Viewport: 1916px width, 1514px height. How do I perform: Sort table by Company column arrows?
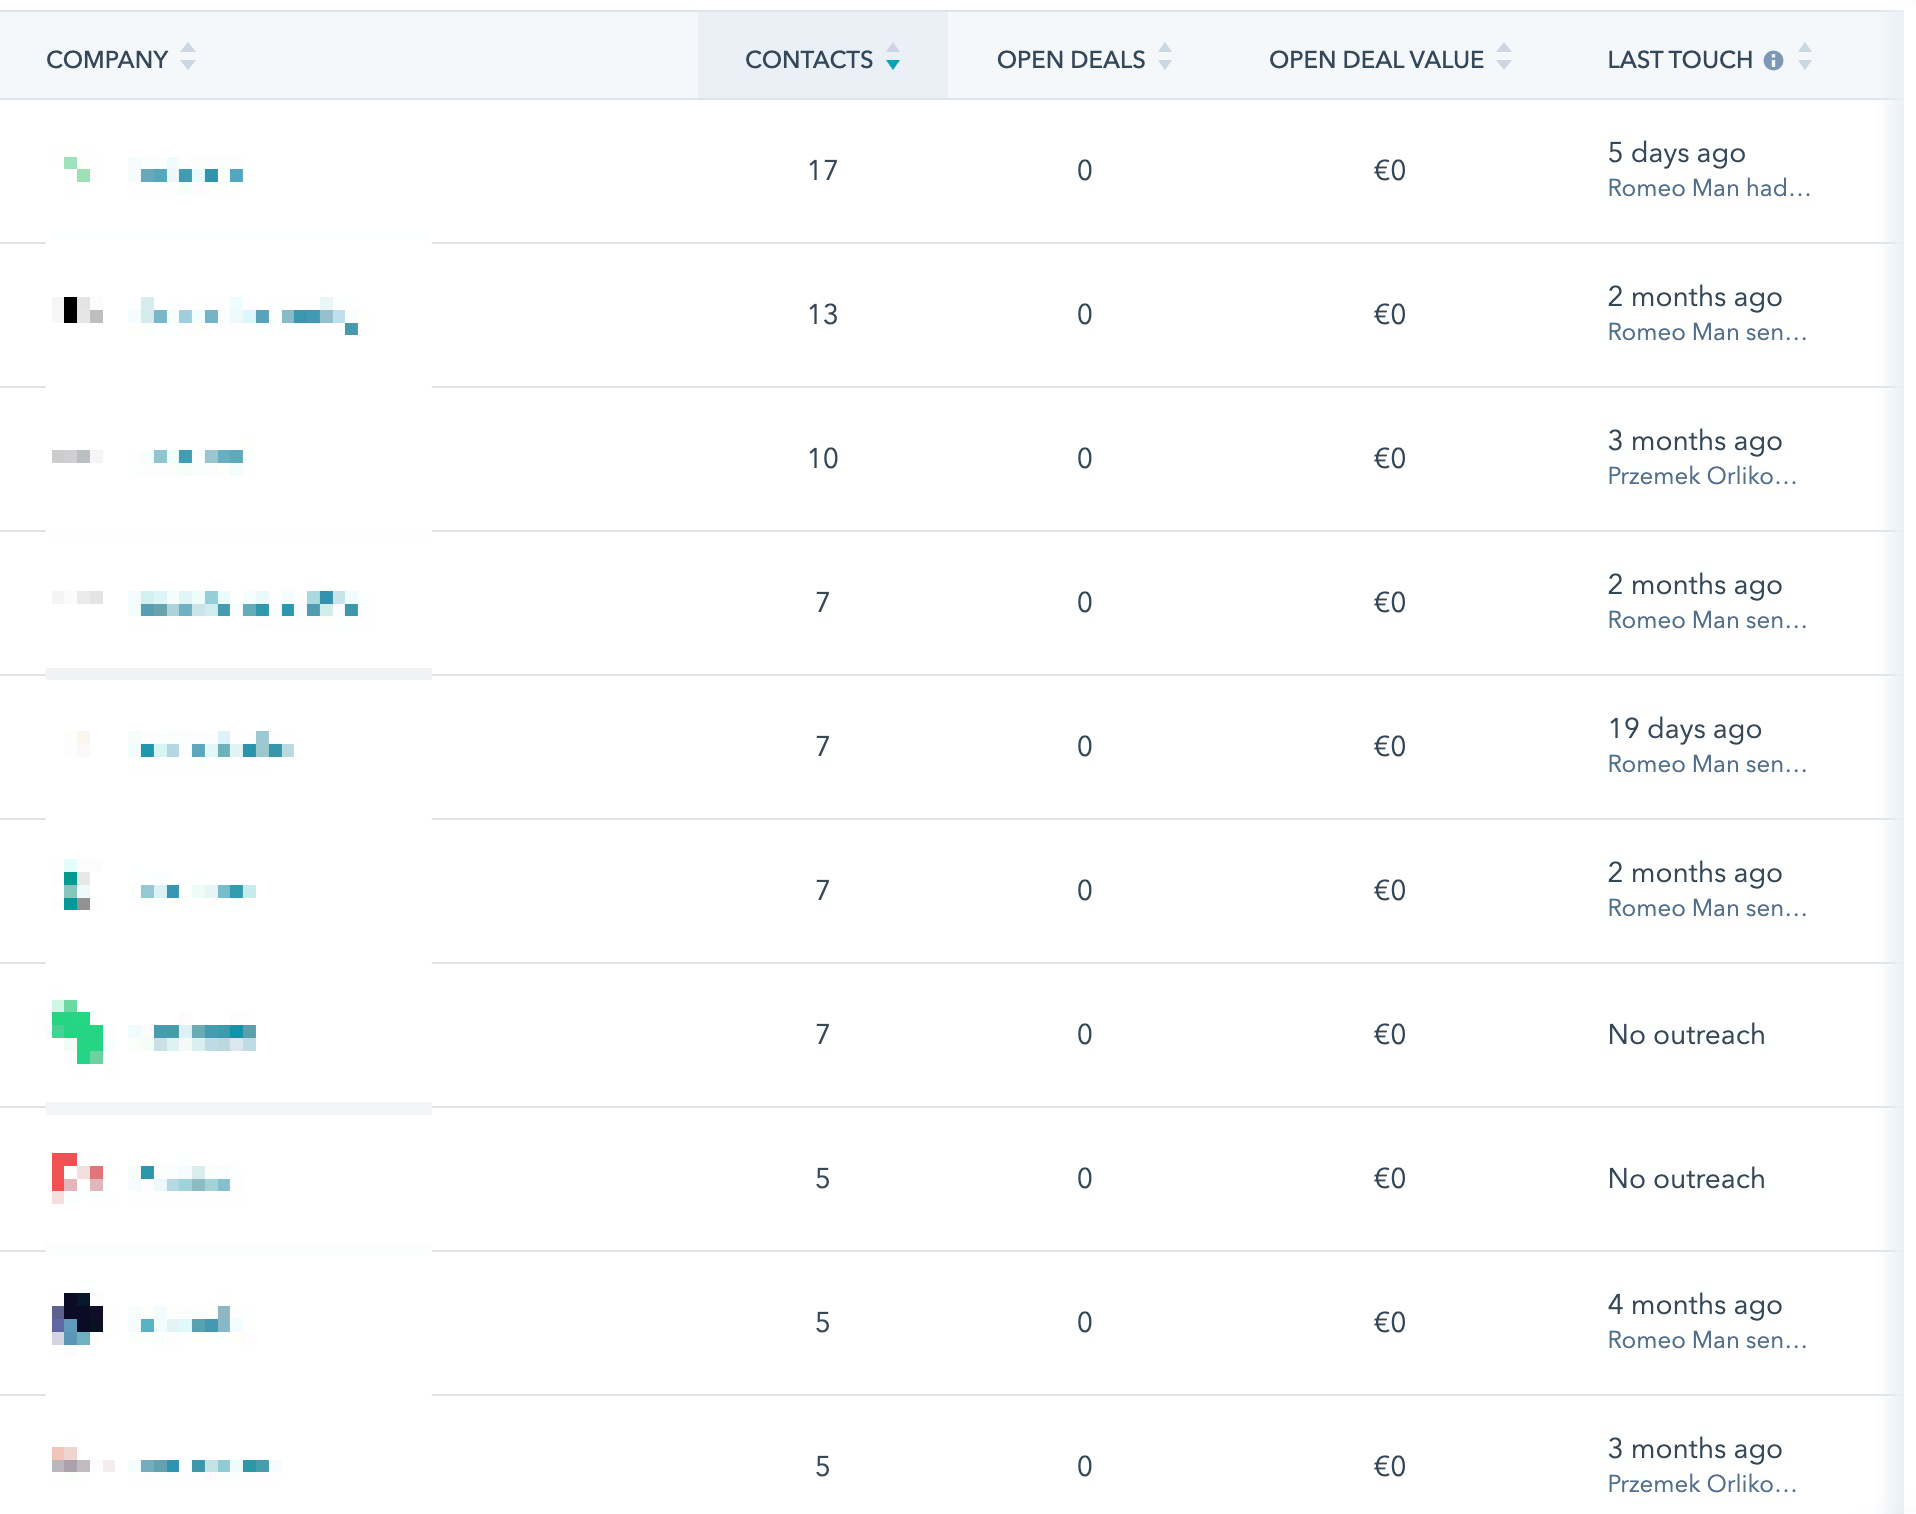point(187,57)
